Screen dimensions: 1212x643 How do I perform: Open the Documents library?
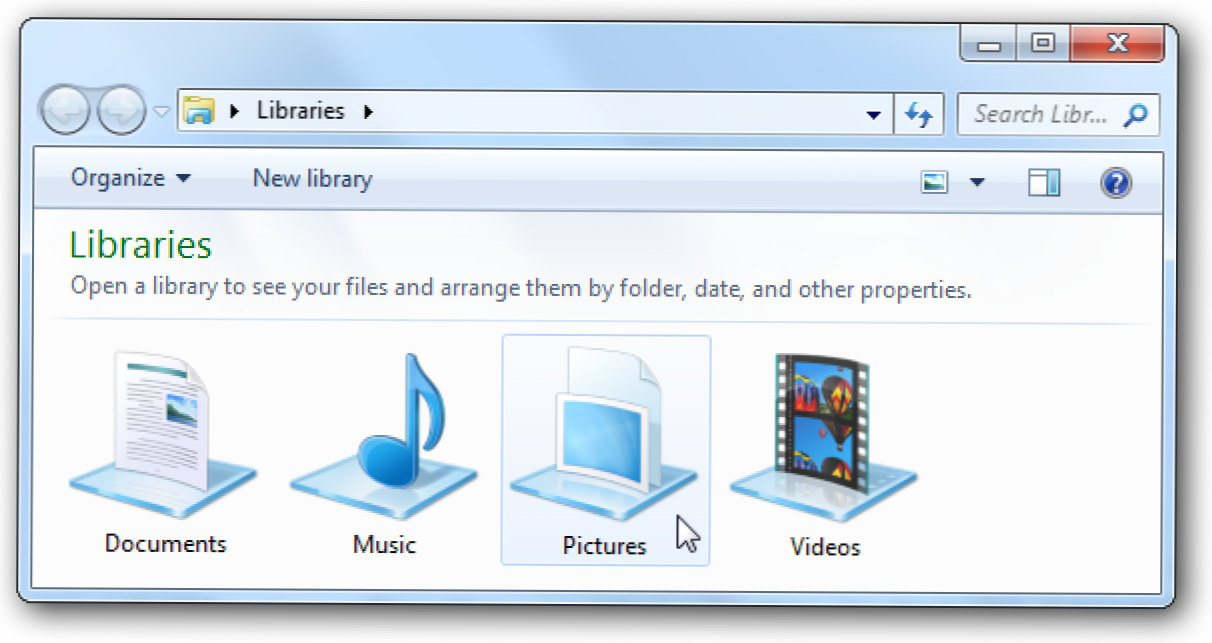164,450
